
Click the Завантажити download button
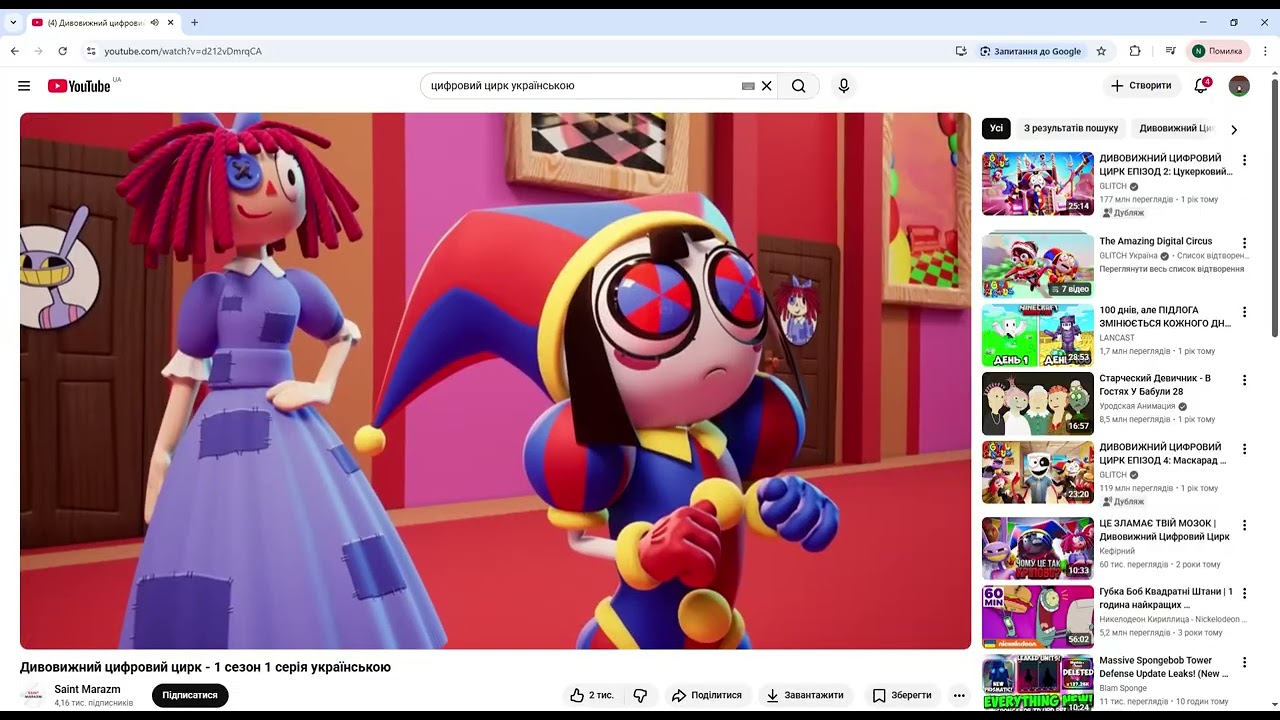[805, 695]
